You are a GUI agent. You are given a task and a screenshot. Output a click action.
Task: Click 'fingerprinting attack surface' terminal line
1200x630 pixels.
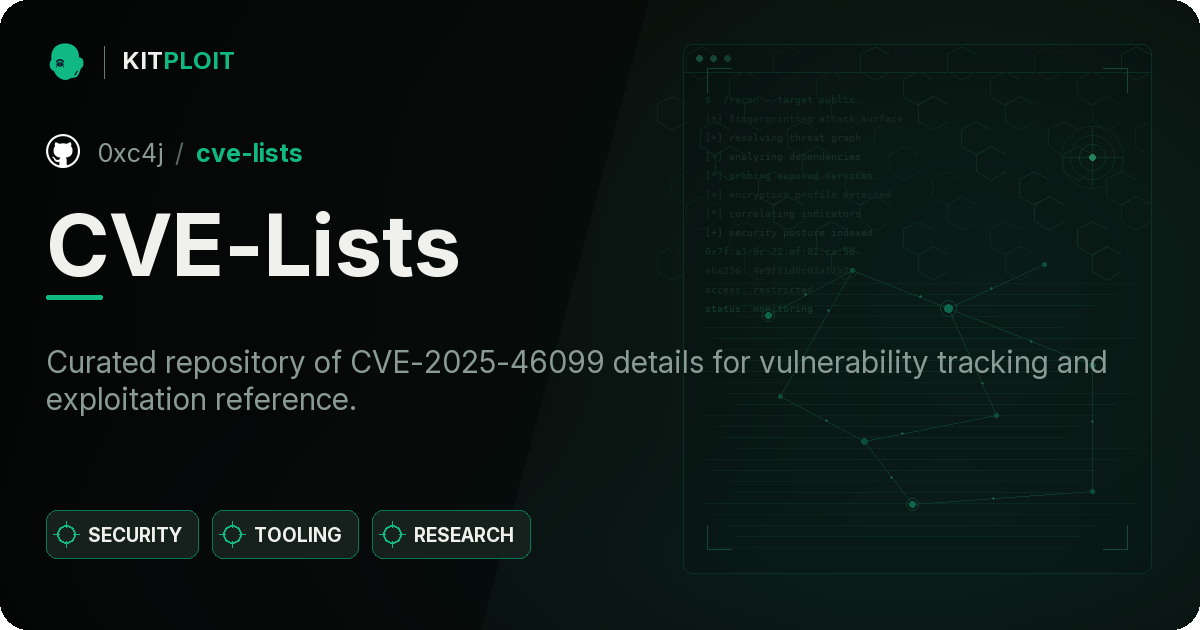tap(803, 119)
